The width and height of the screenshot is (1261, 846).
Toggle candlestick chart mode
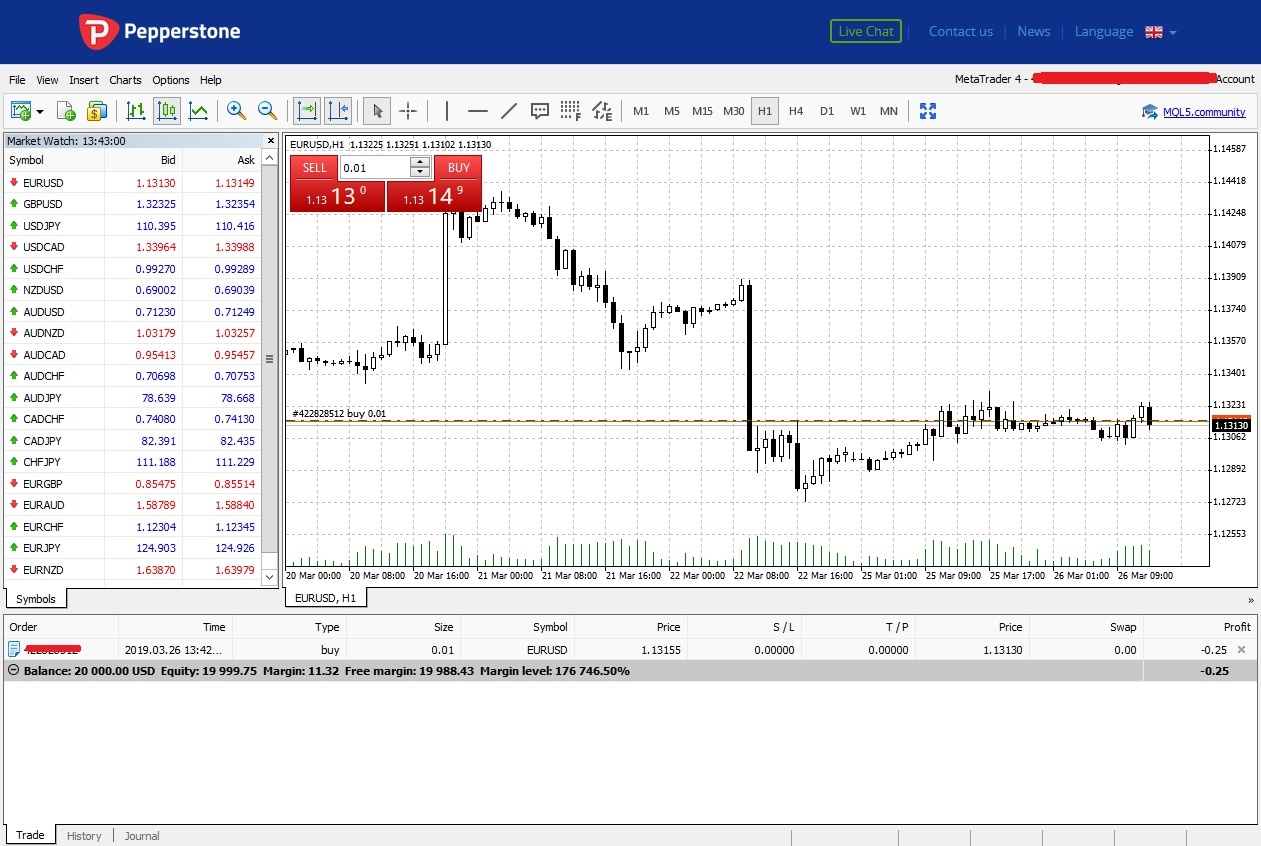167,111
